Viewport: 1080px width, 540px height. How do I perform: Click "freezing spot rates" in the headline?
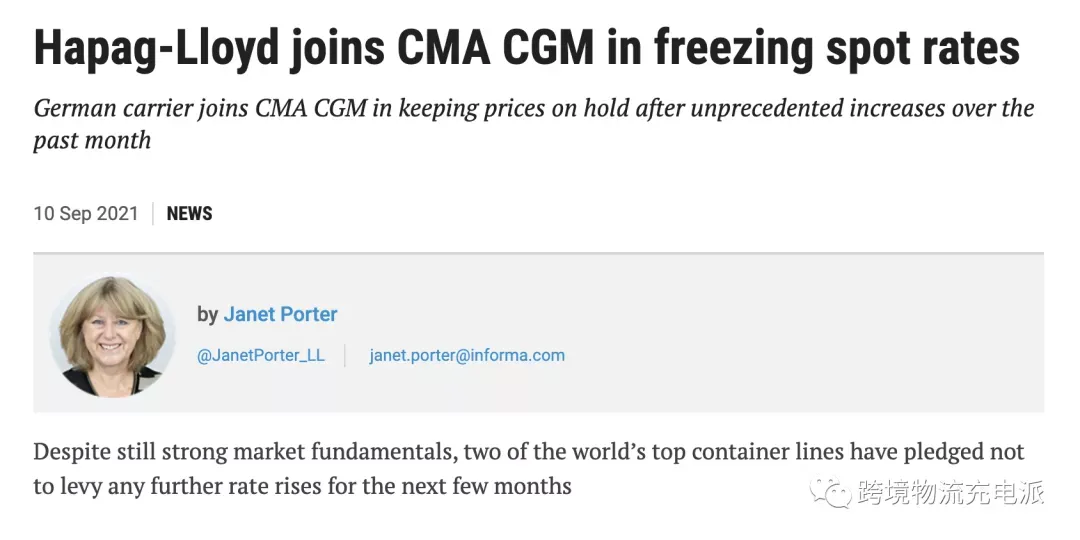pyautogui.click(x=837, y=48)
